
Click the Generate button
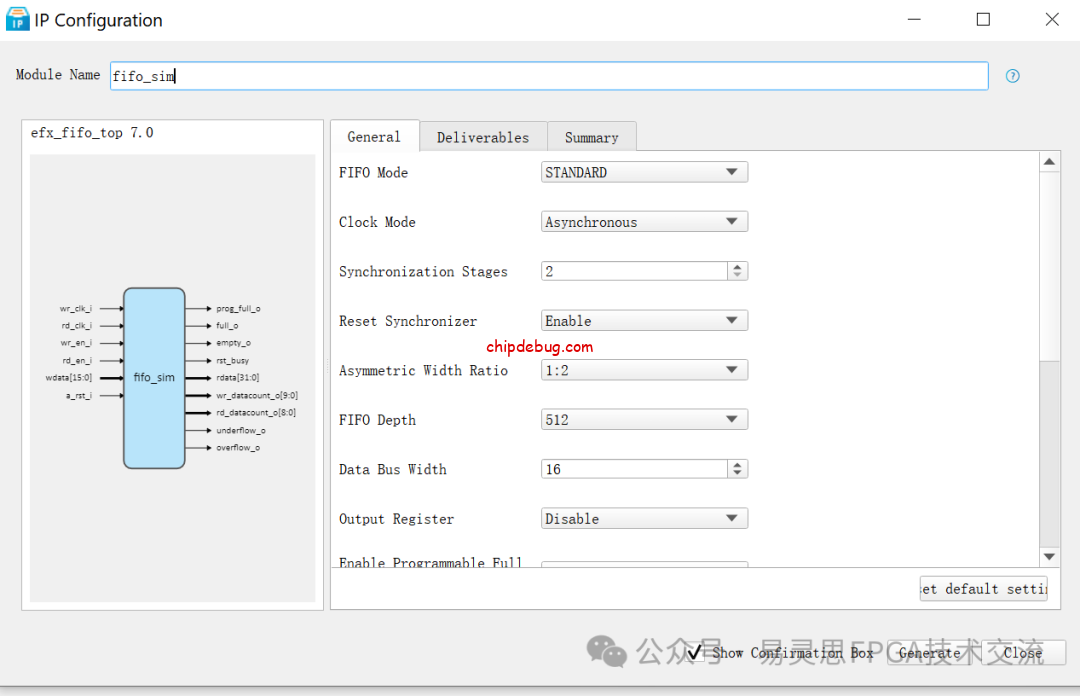(x=929, y=652)
